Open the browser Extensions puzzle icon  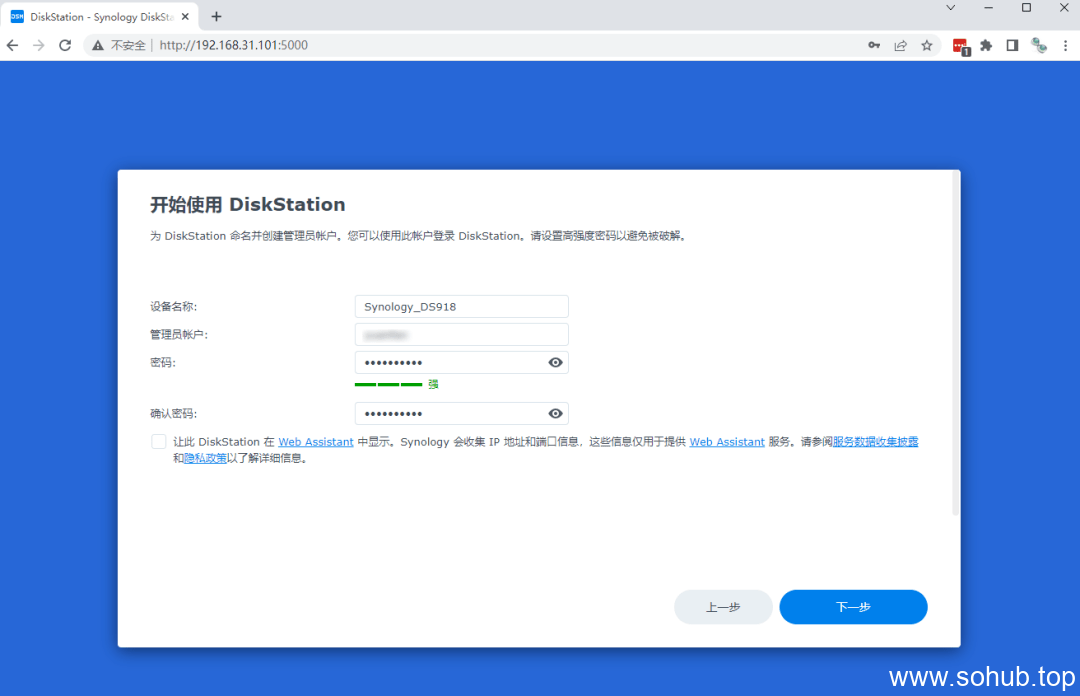[x=986, y=45]
